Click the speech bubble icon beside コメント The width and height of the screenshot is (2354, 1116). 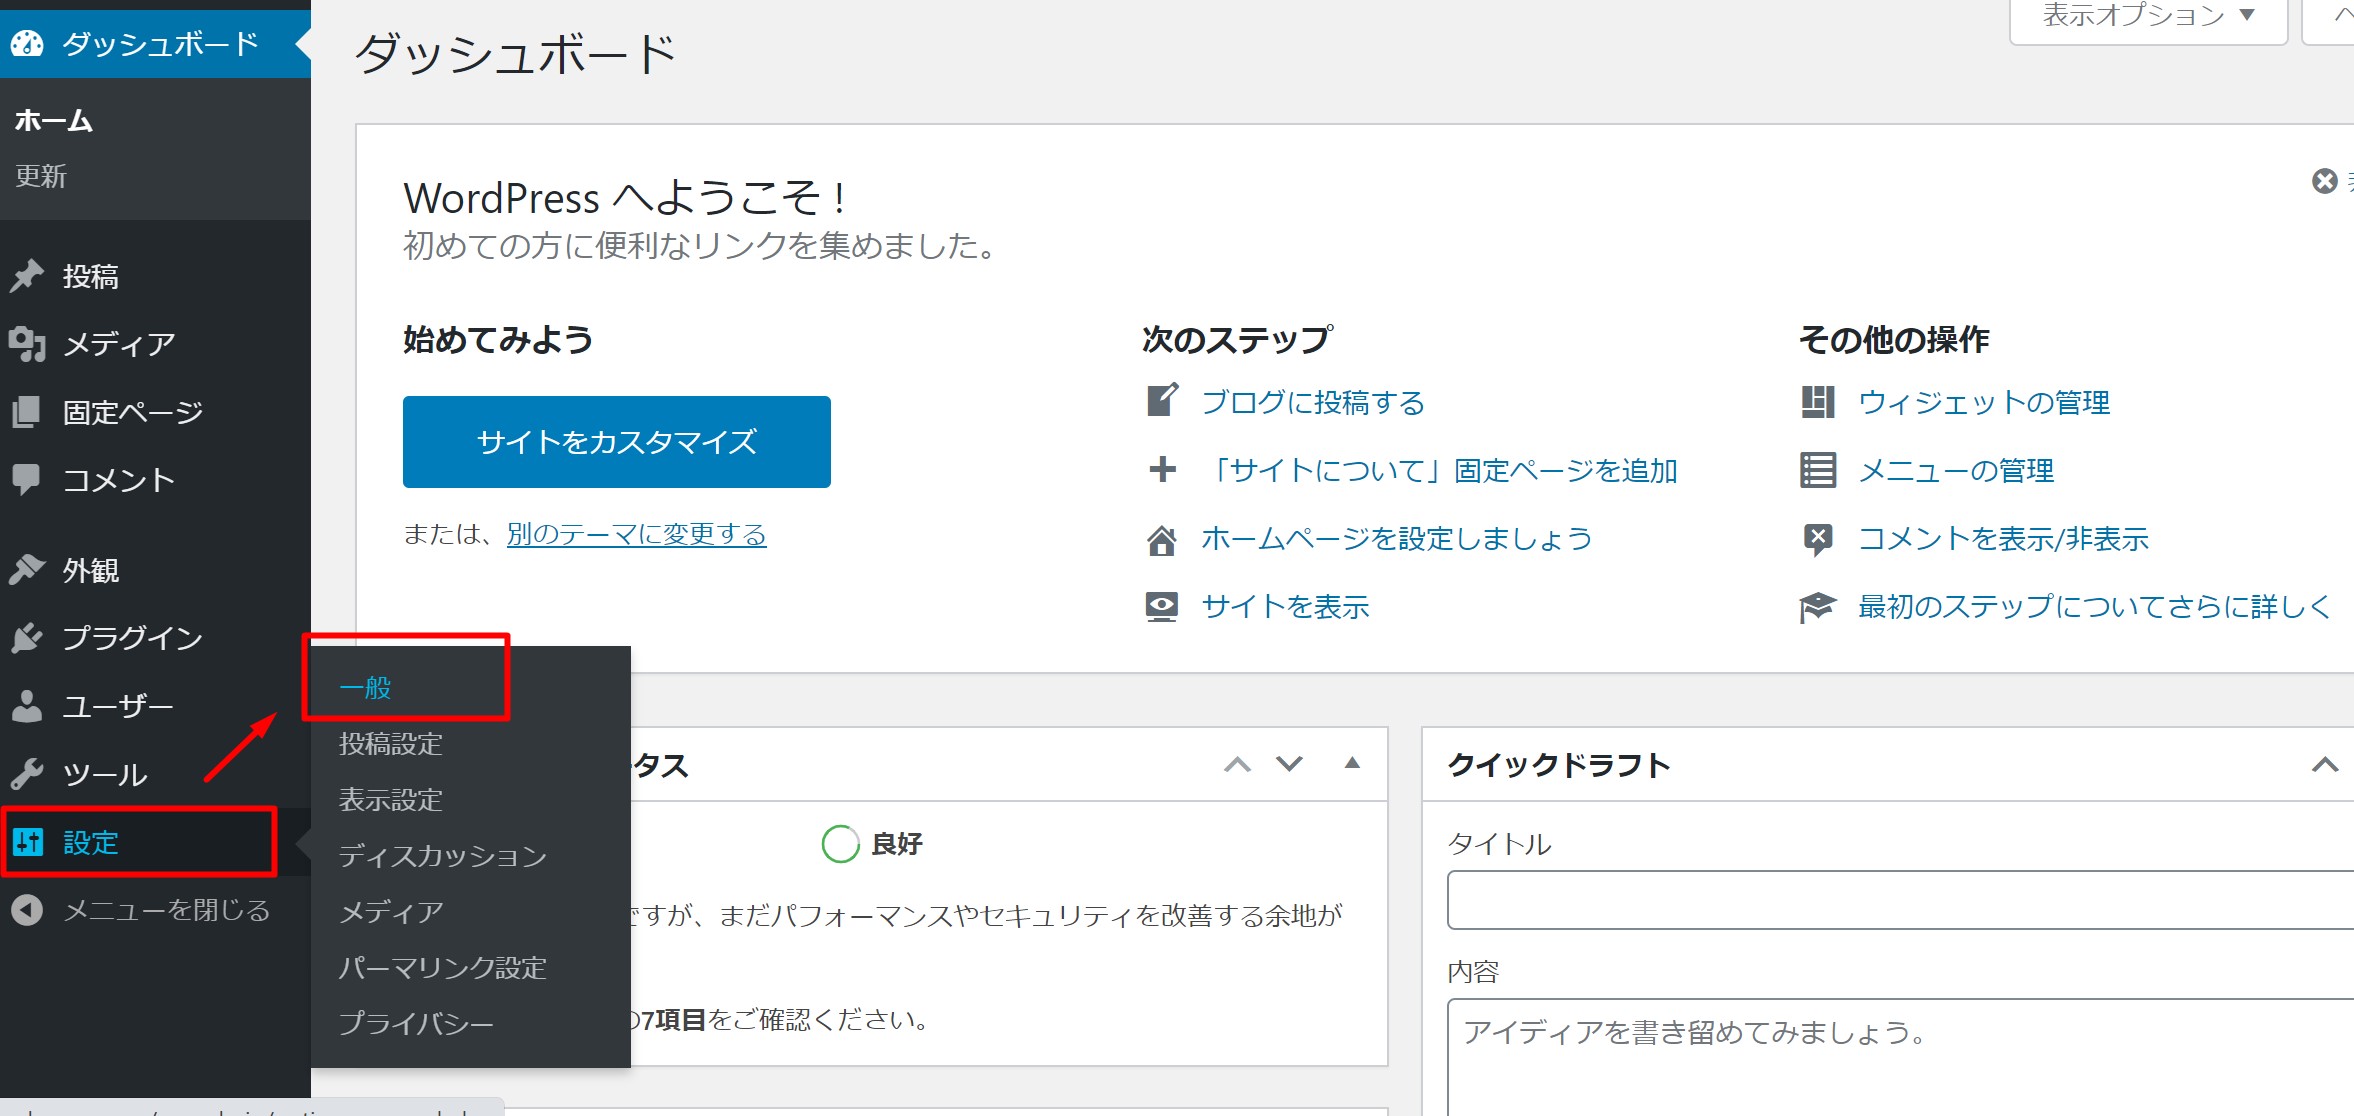point(27,480)
